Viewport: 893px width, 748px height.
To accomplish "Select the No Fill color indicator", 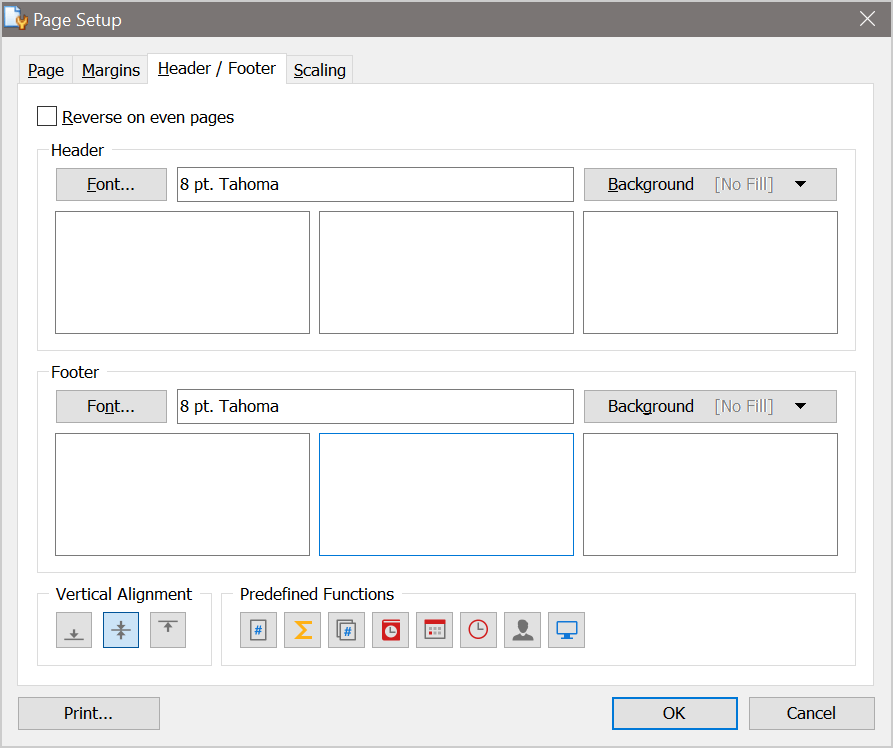I will pos(743,184).
